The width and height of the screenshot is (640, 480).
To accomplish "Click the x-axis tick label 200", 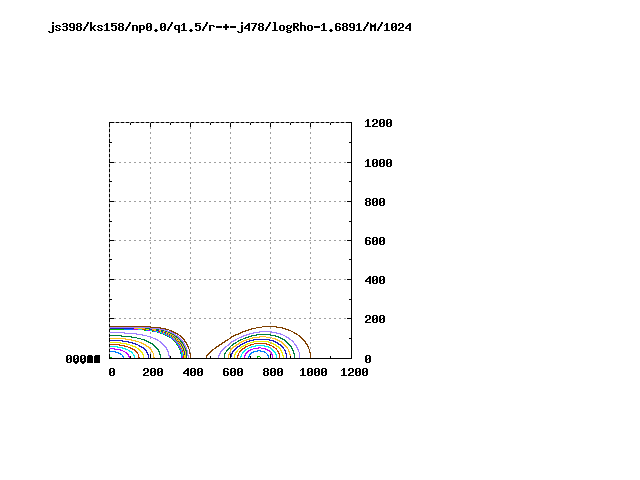I will [153, 372].
